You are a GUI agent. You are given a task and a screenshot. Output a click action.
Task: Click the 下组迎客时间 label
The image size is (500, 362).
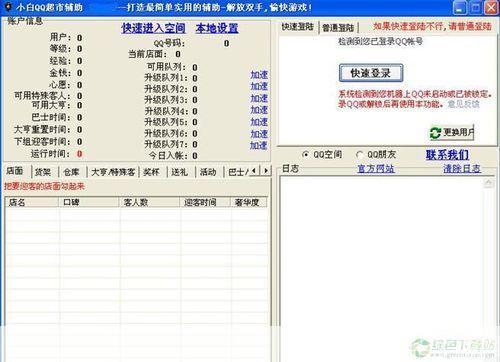(x=42, y=142)
